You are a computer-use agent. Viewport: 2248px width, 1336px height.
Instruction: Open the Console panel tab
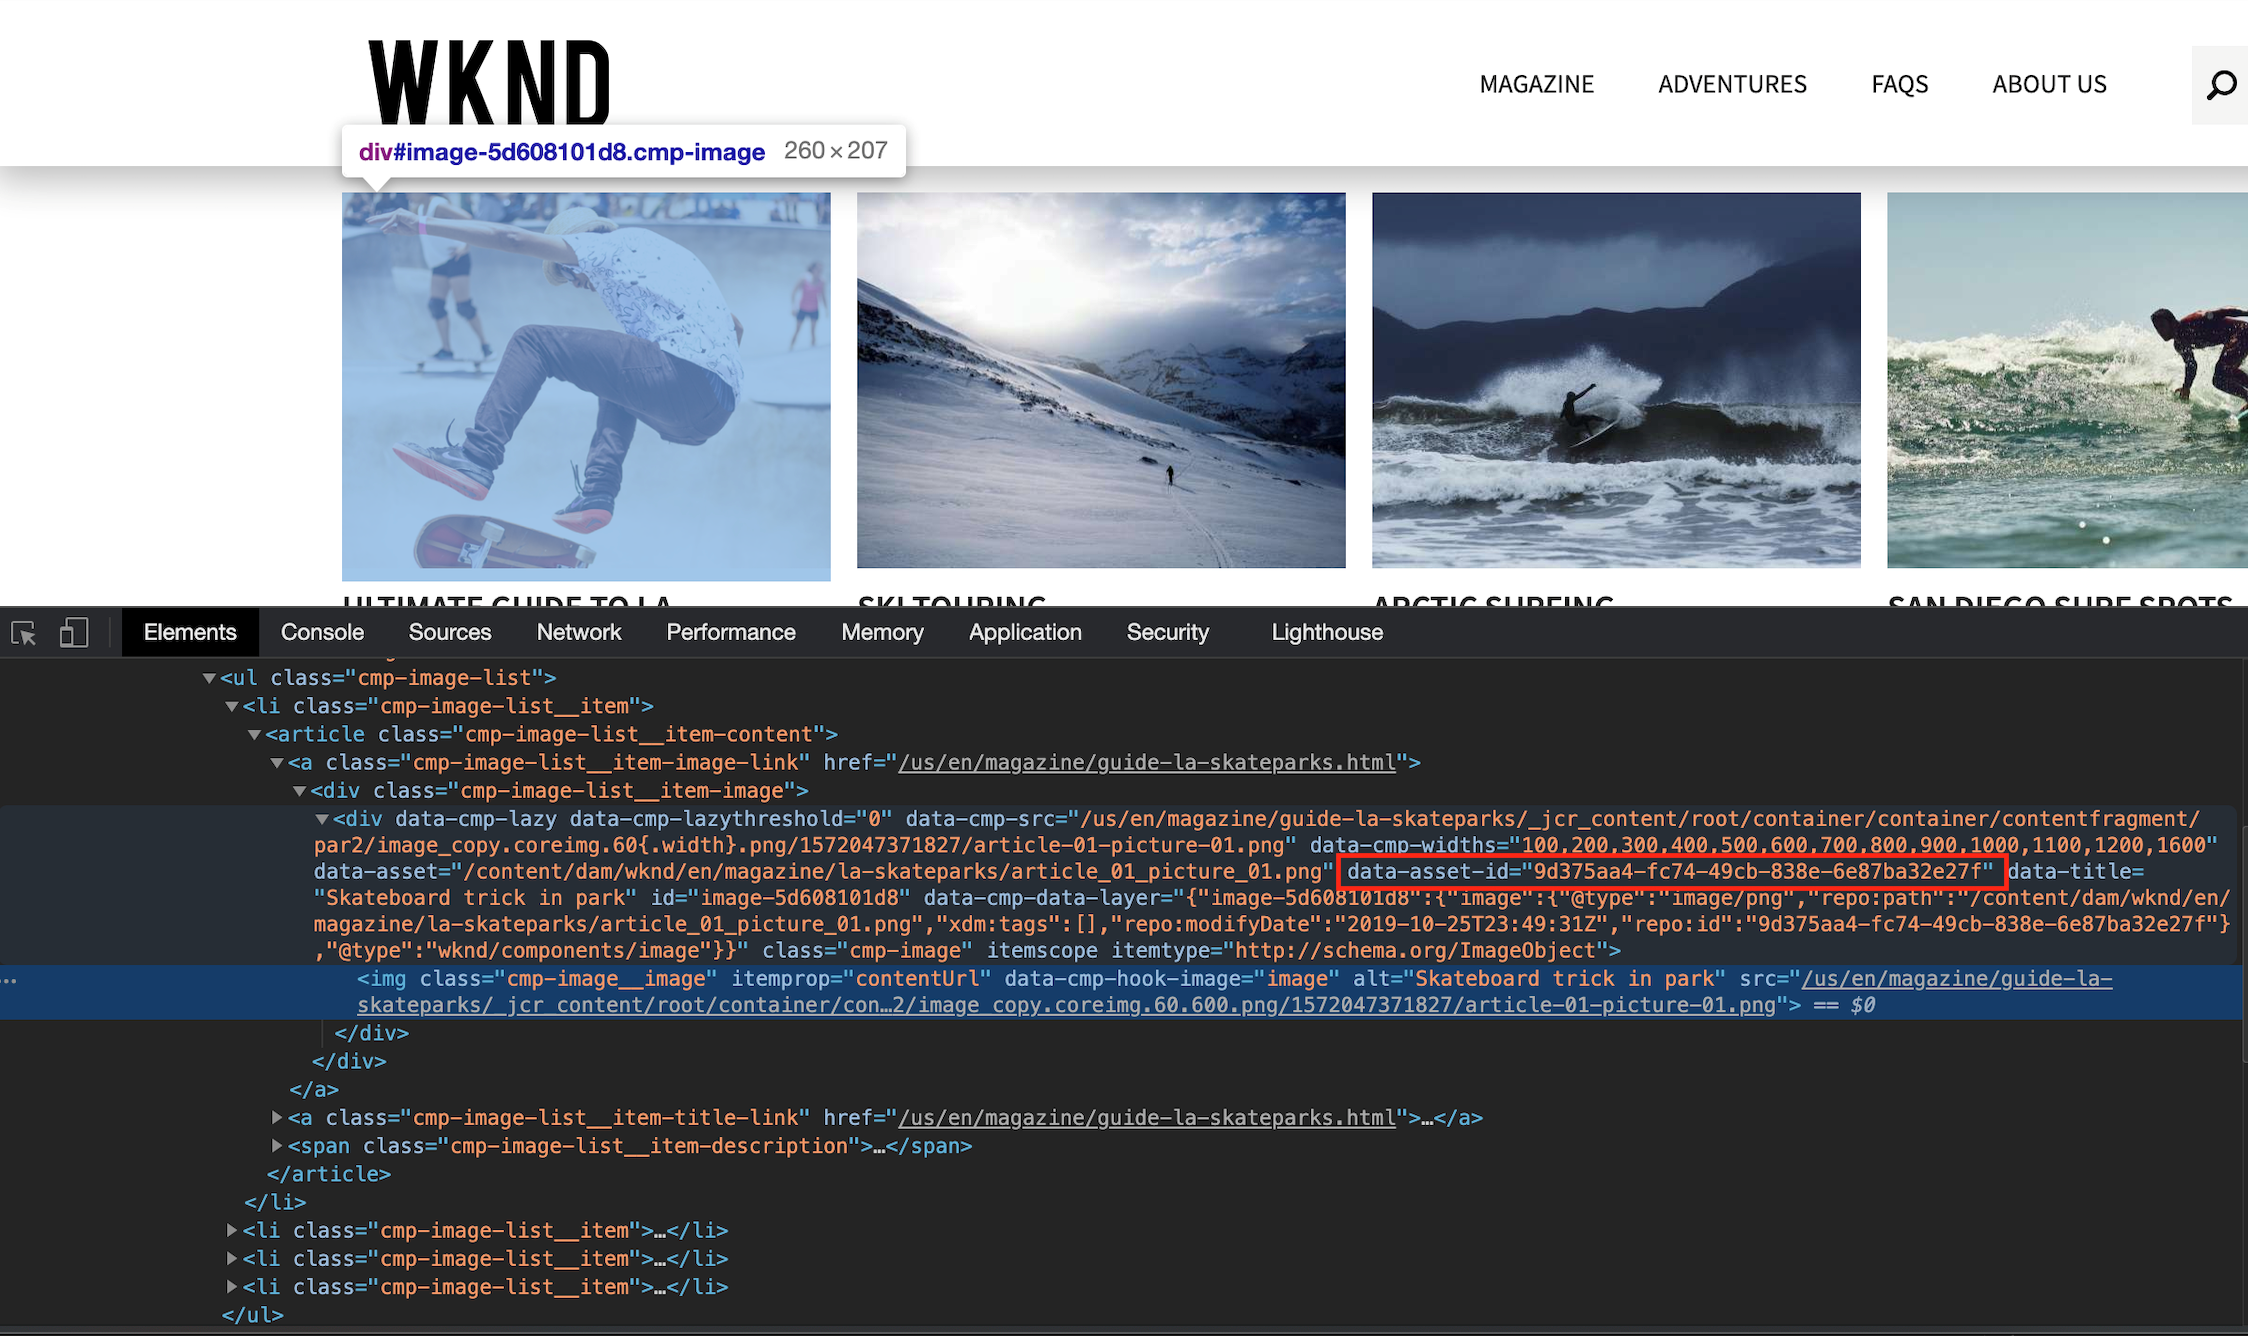323,633
